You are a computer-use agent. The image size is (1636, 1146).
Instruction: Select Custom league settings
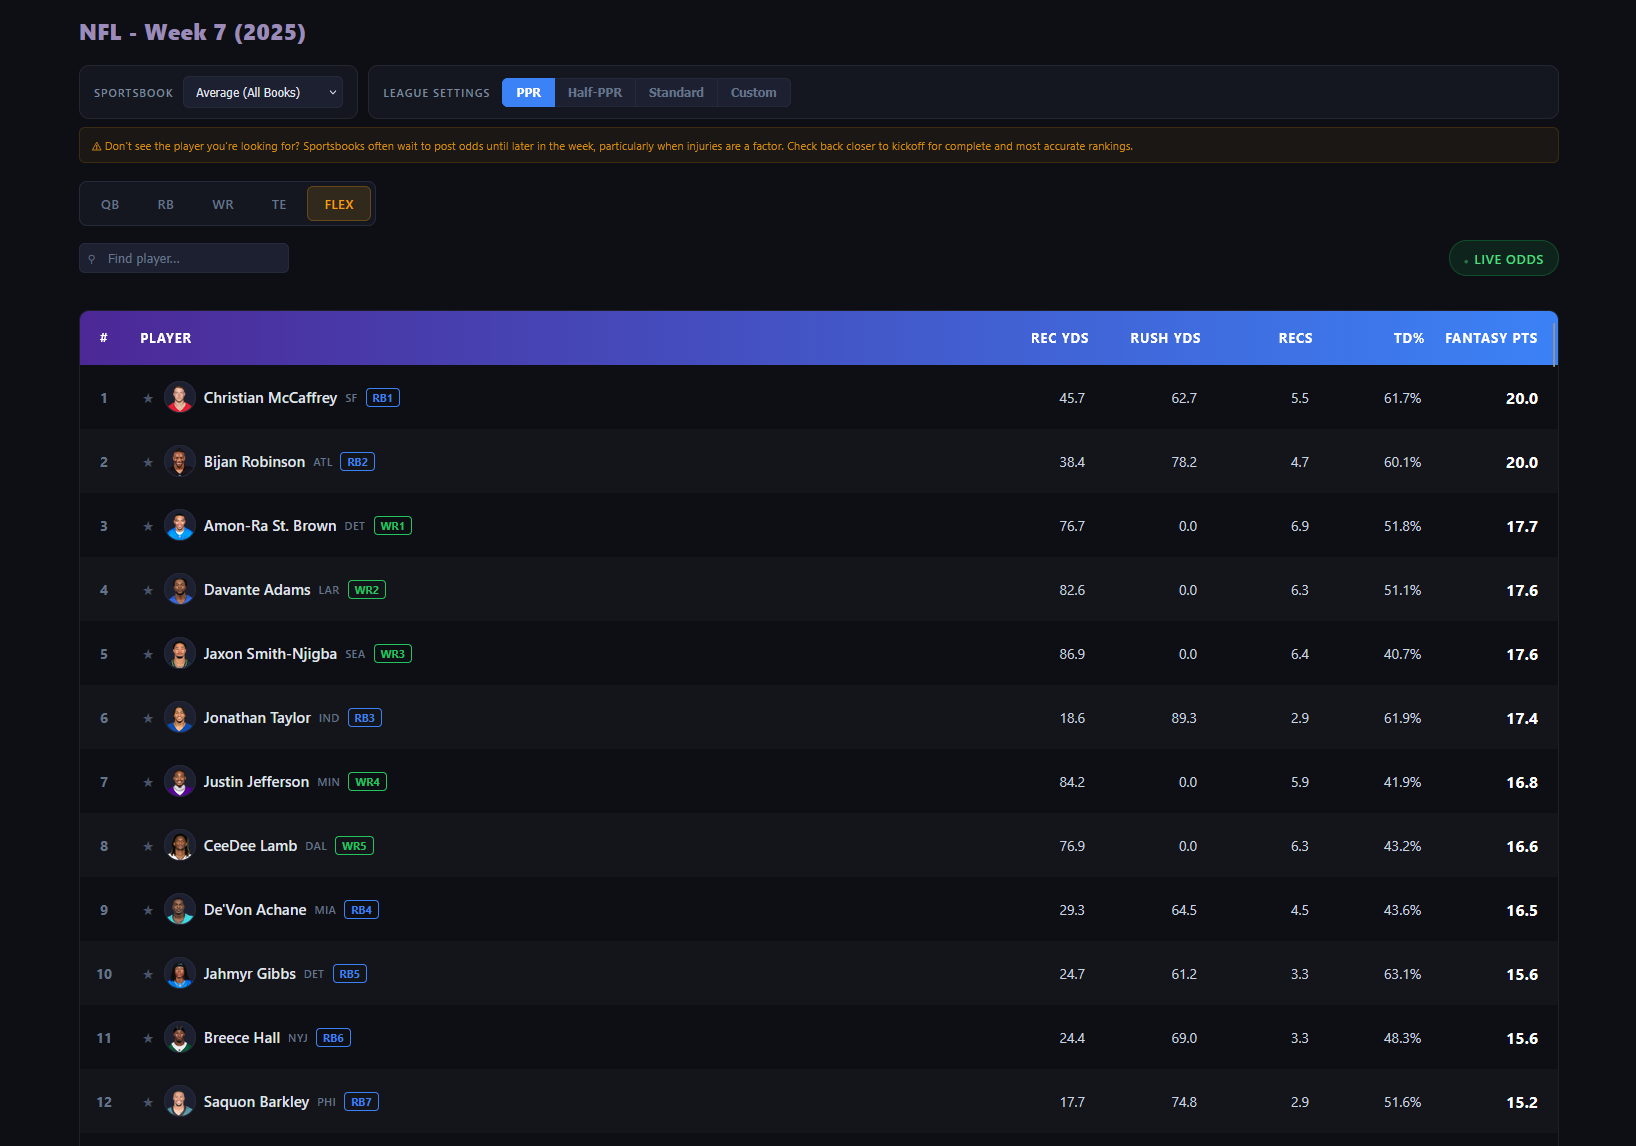(753, 92)
